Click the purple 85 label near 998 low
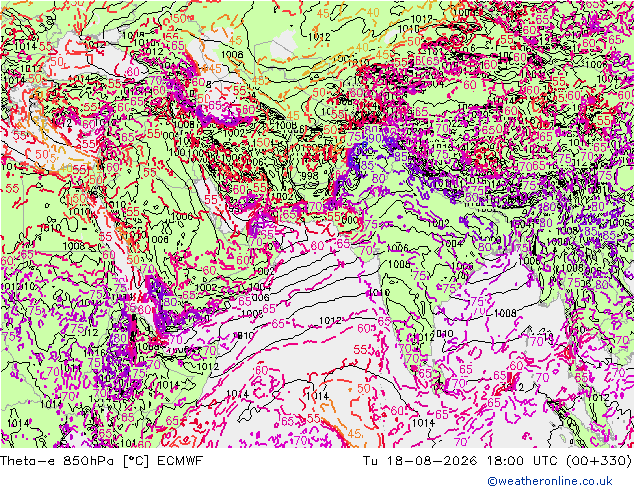The image size is (634, 490). (x=367, y=165)
